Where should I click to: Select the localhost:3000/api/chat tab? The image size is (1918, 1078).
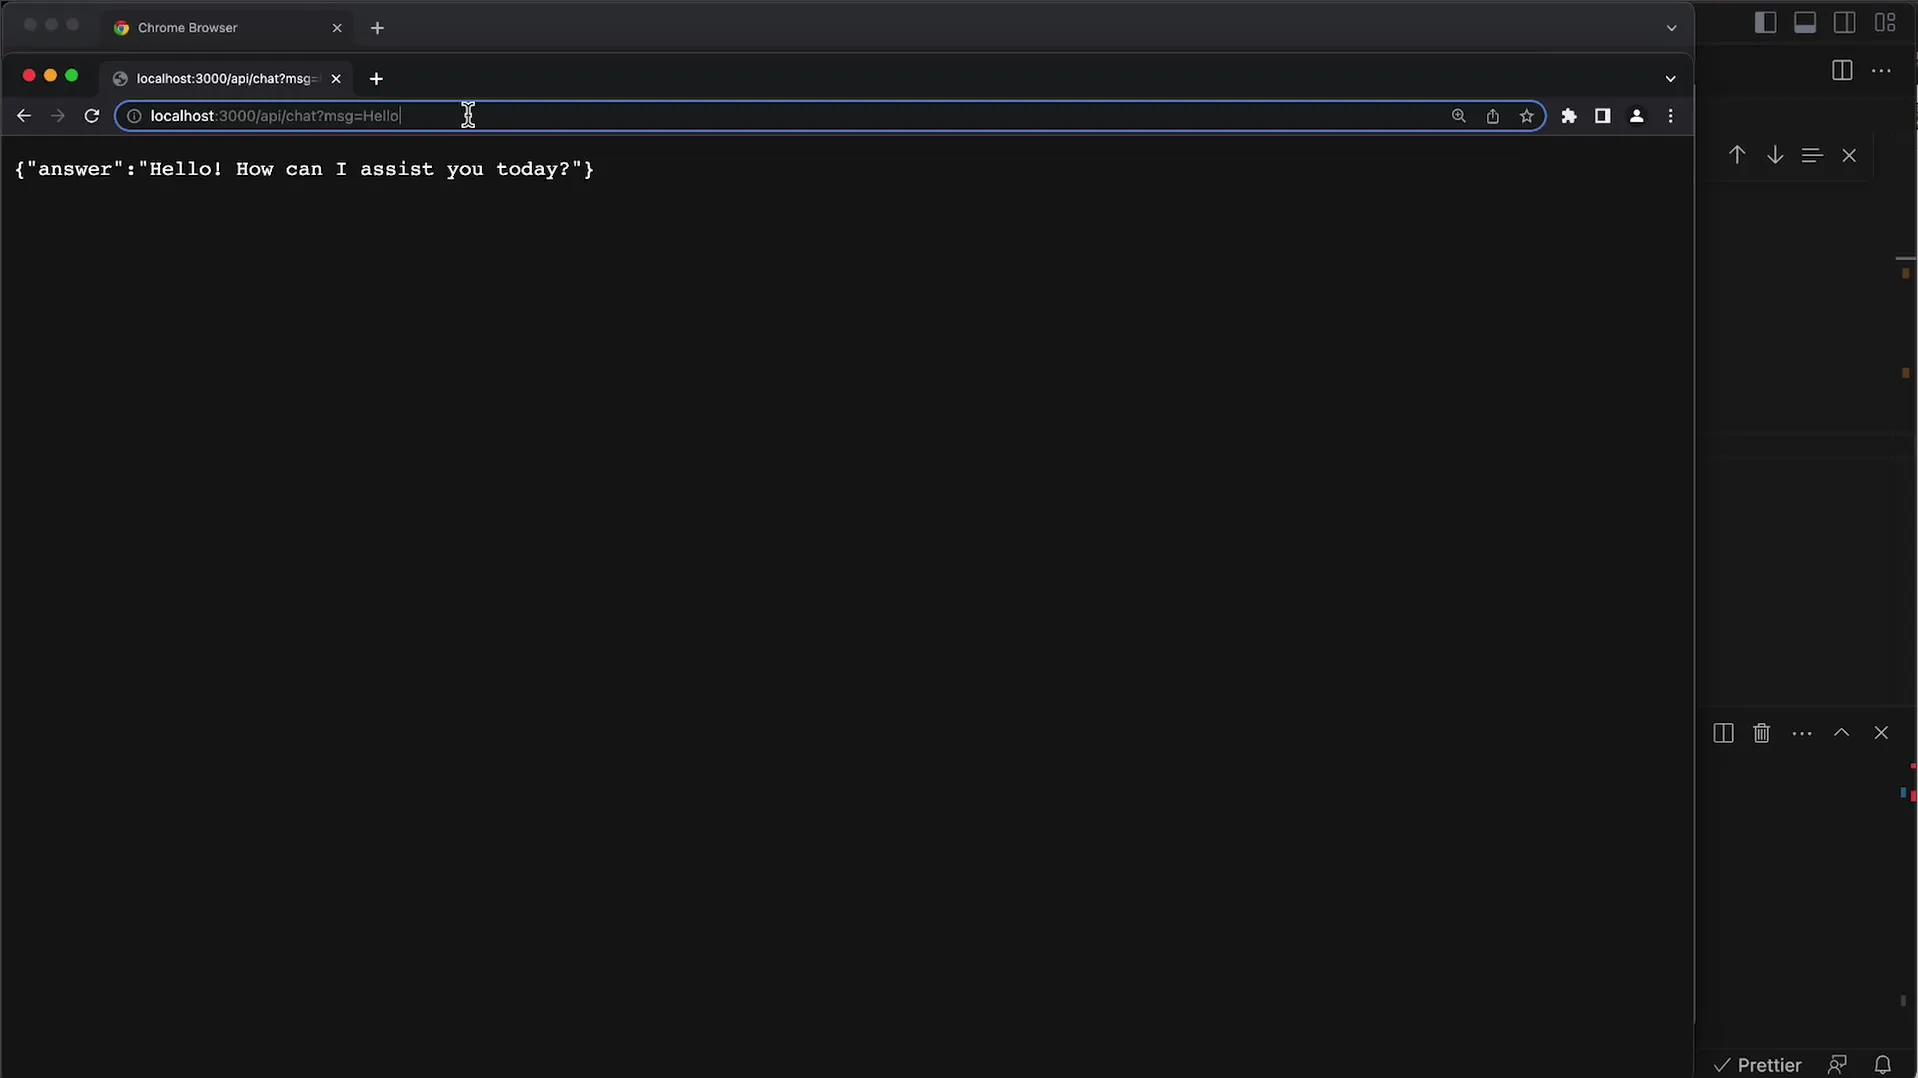point(227,78)
